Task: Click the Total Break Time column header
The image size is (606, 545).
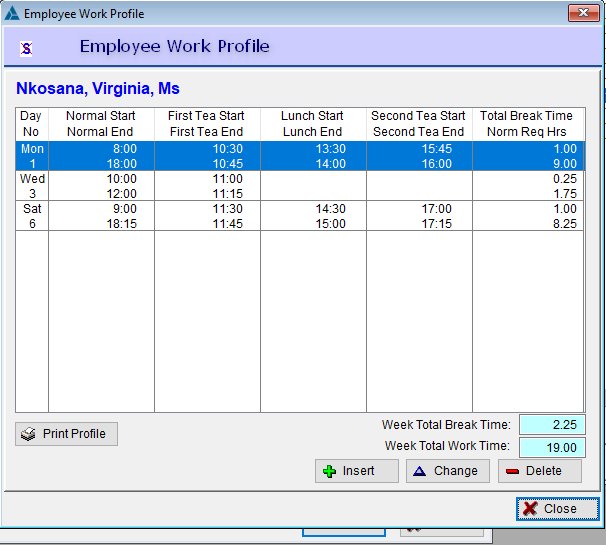Action: point(527,123)
